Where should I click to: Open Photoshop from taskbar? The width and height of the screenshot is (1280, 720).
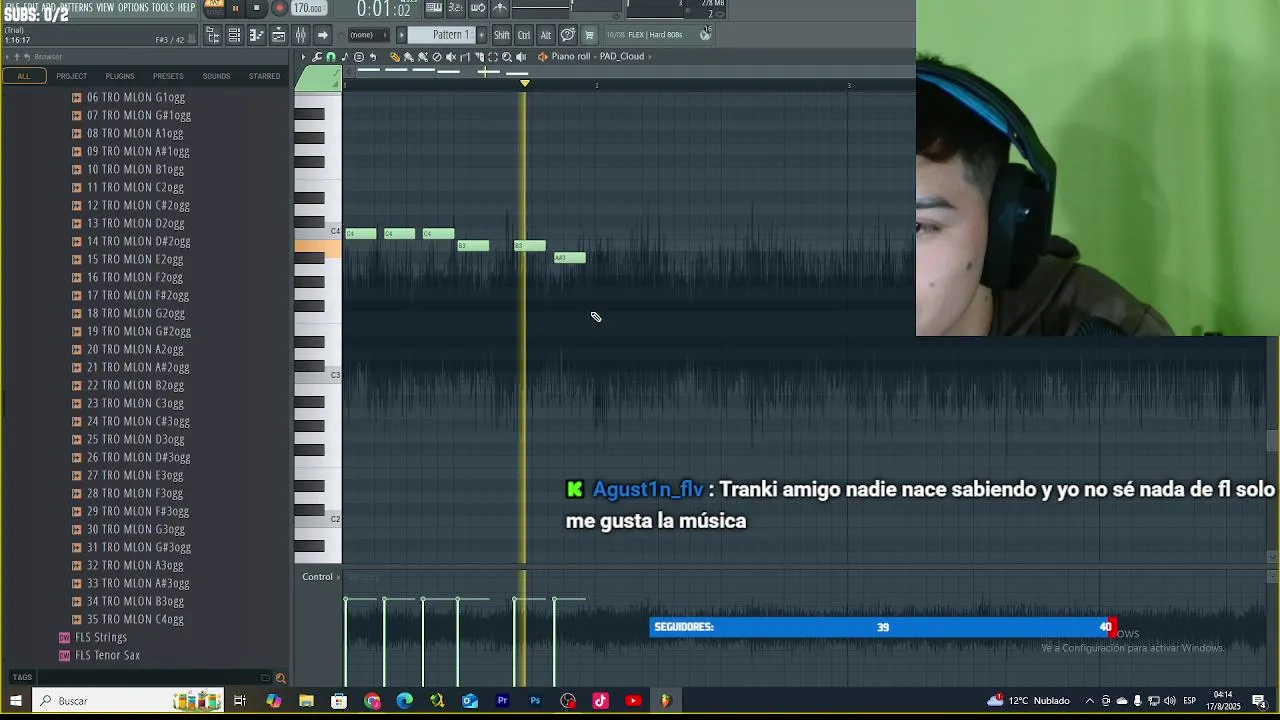coord(535,701)
